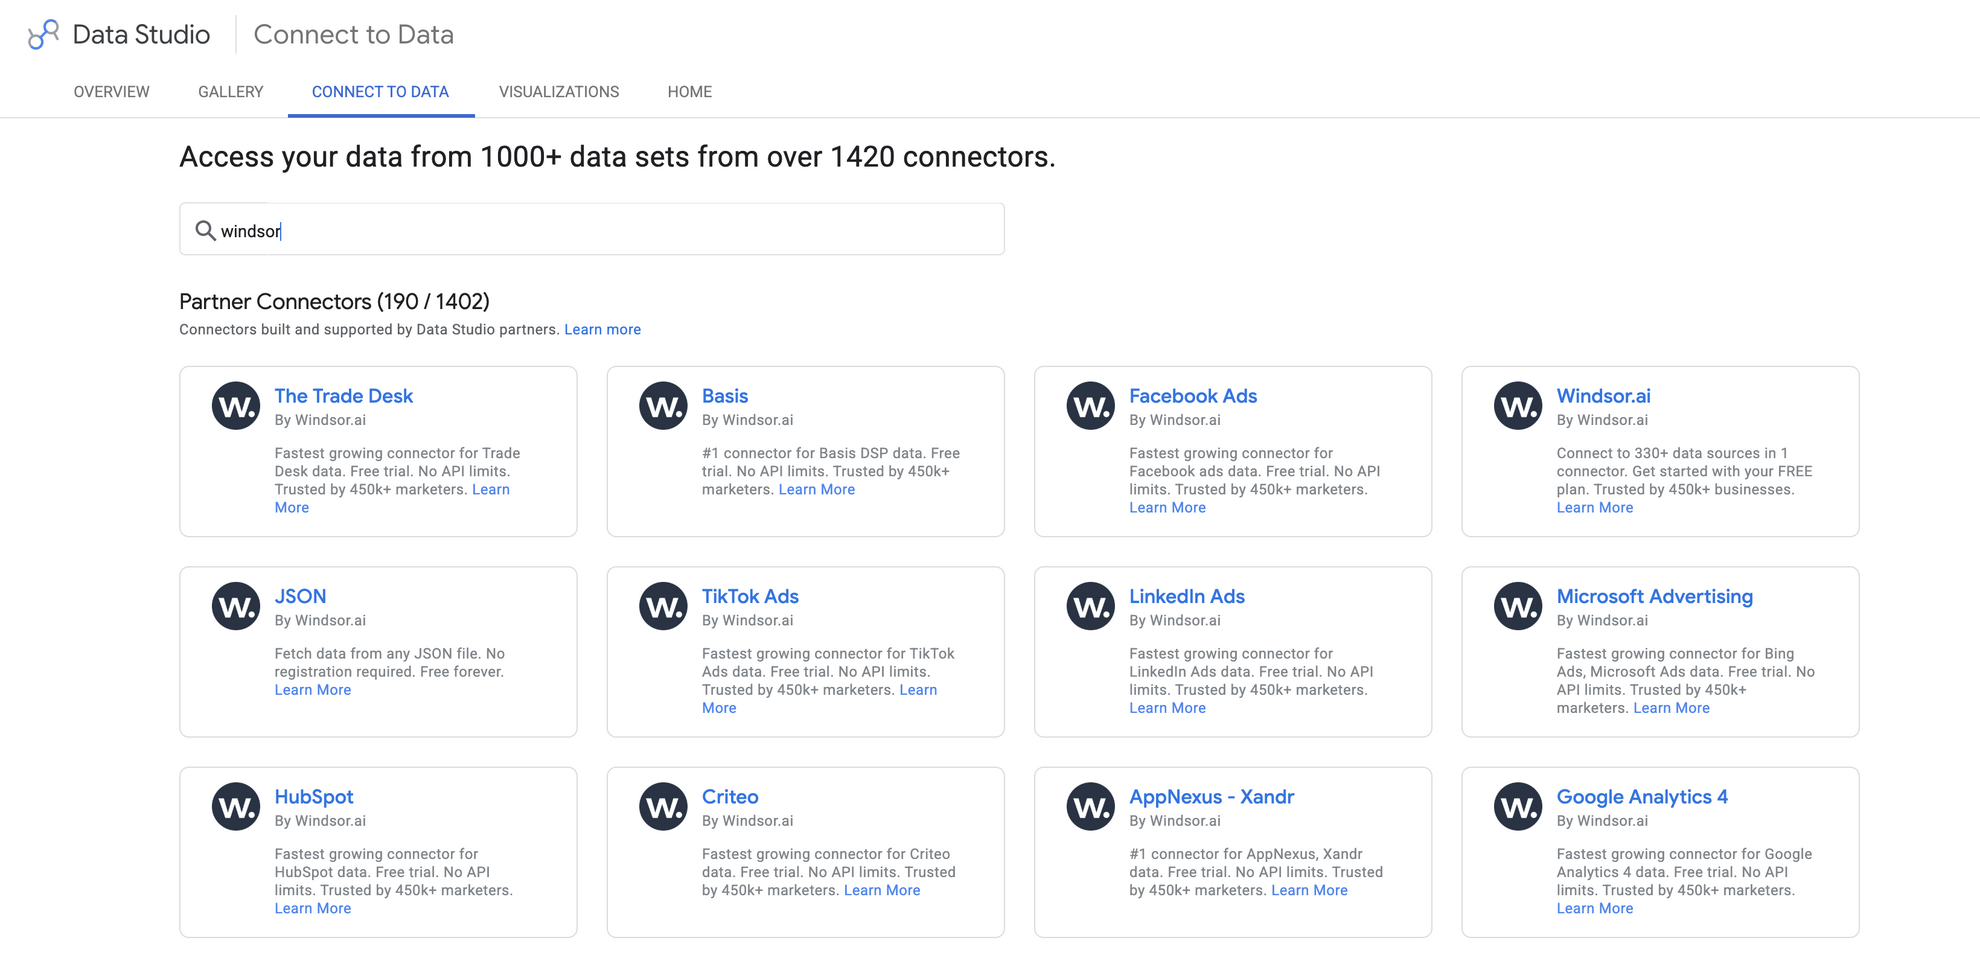Open the Basis connector title

point(725,396)
